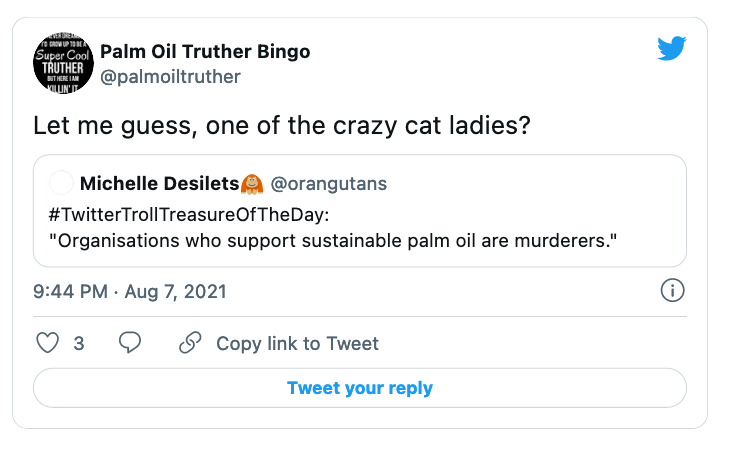Click the @orangutans handle
Viewport: 732px width, 453px height.
point(329,183)
